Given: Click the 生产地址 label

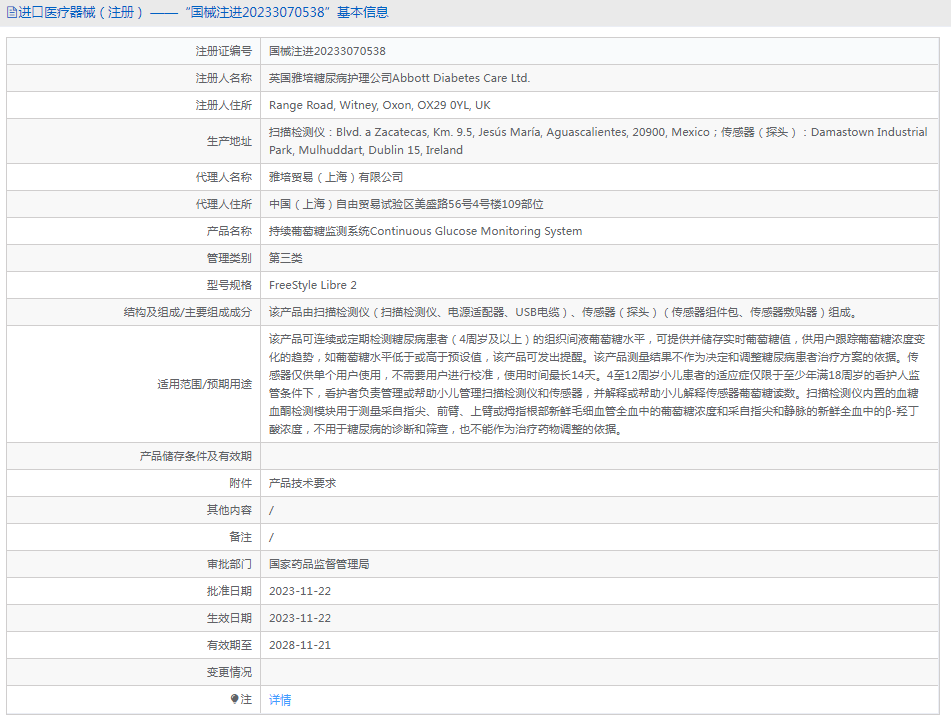Looking at the screenshot, I should click(229, 141).
